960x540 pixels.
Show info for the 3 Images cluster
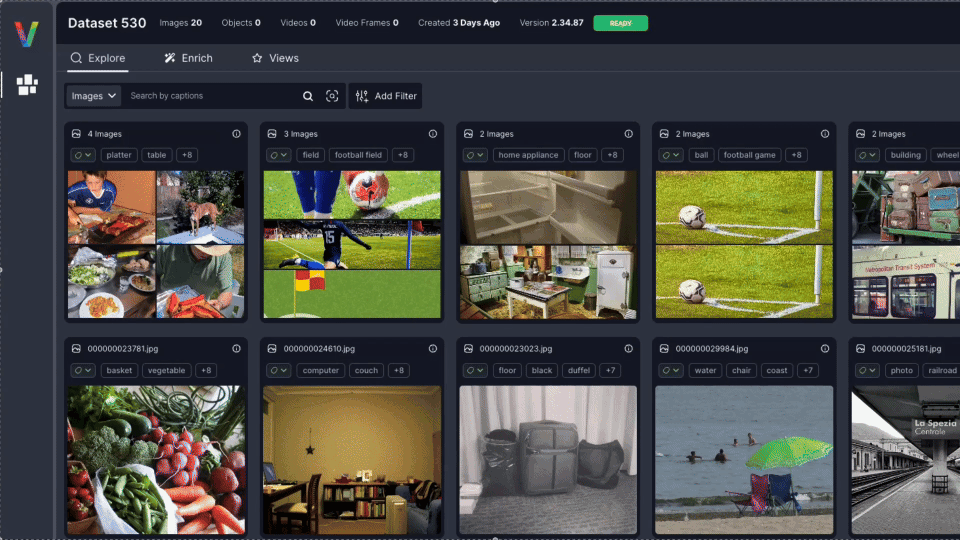tap(433, 133)
